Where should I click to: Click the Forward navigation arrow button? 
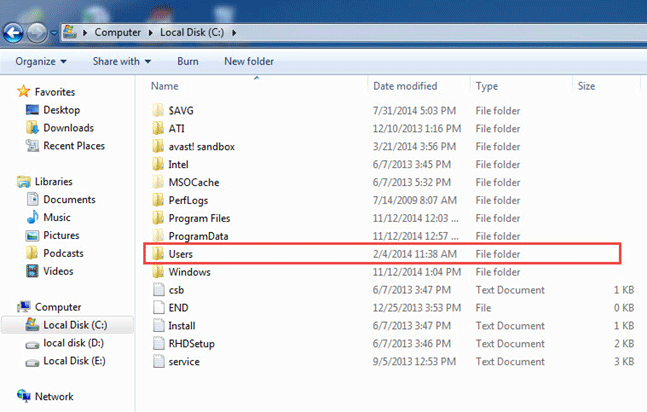click(37, 33)
